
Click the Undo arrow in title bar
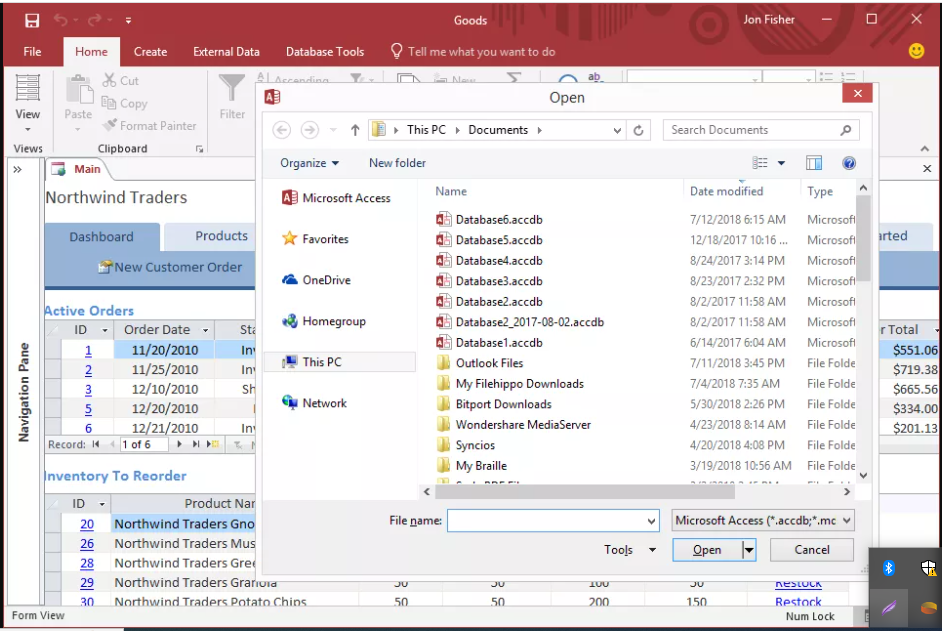click(61, 20)
